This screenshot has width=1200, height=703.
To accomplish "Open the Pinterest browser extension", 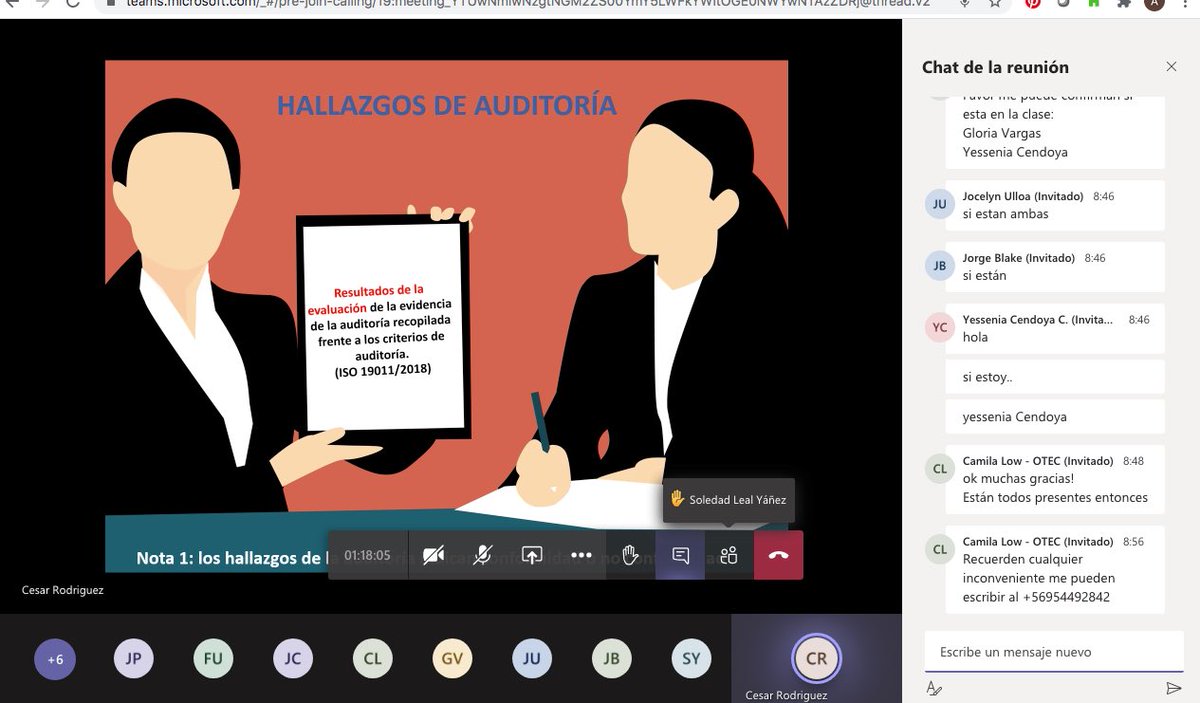I will point(1032,4).
